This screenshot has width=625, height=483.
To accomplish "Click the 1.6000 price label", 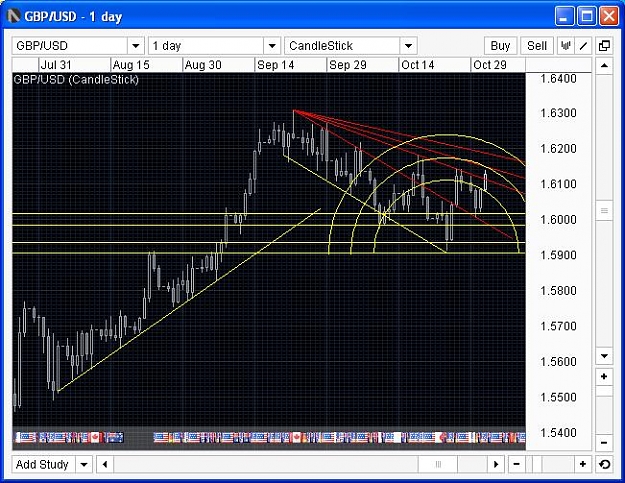I will pyautogui.click(x=558, y=220).
